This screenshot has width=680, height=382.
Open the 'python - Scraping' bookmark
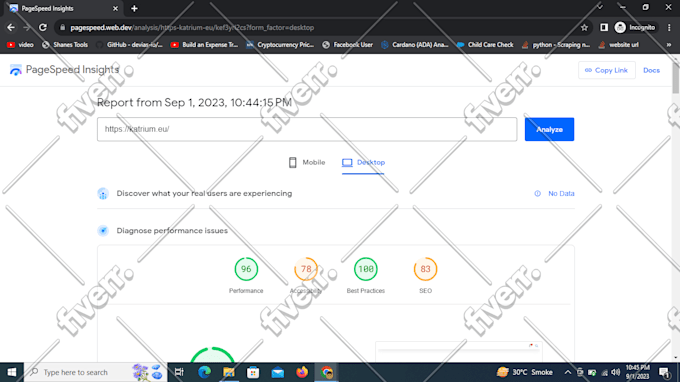coord(556,45)
